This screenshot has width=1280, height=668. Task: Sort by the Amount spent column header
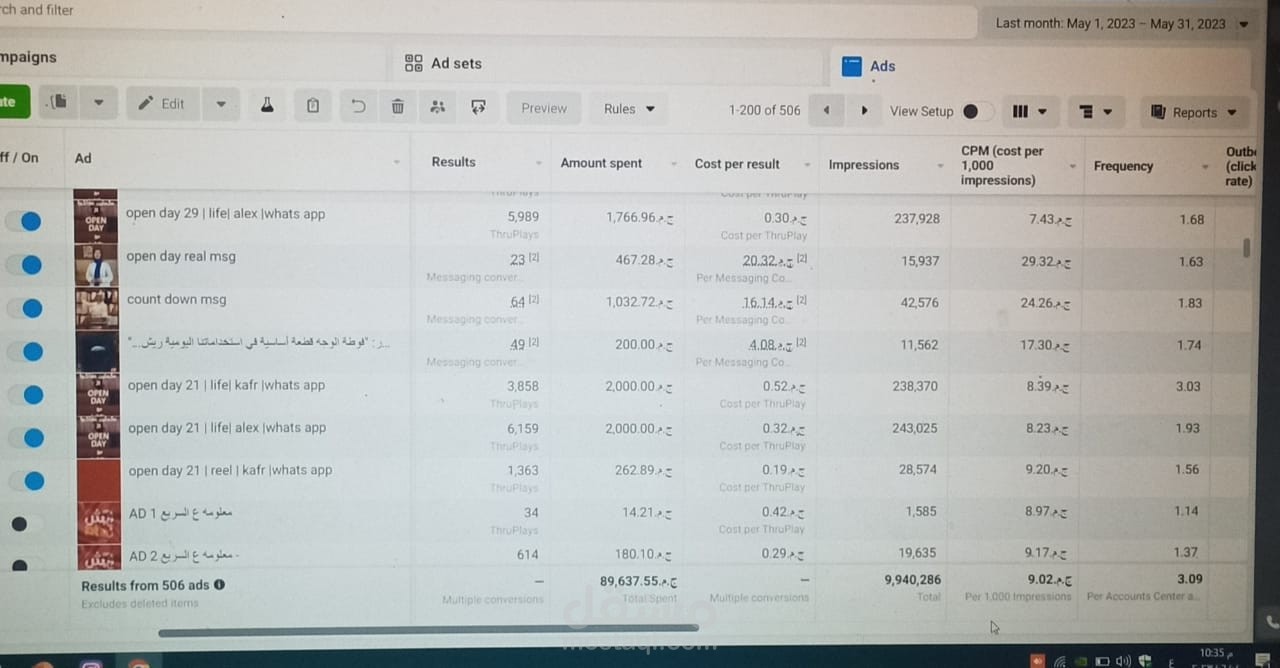point(601,163)
